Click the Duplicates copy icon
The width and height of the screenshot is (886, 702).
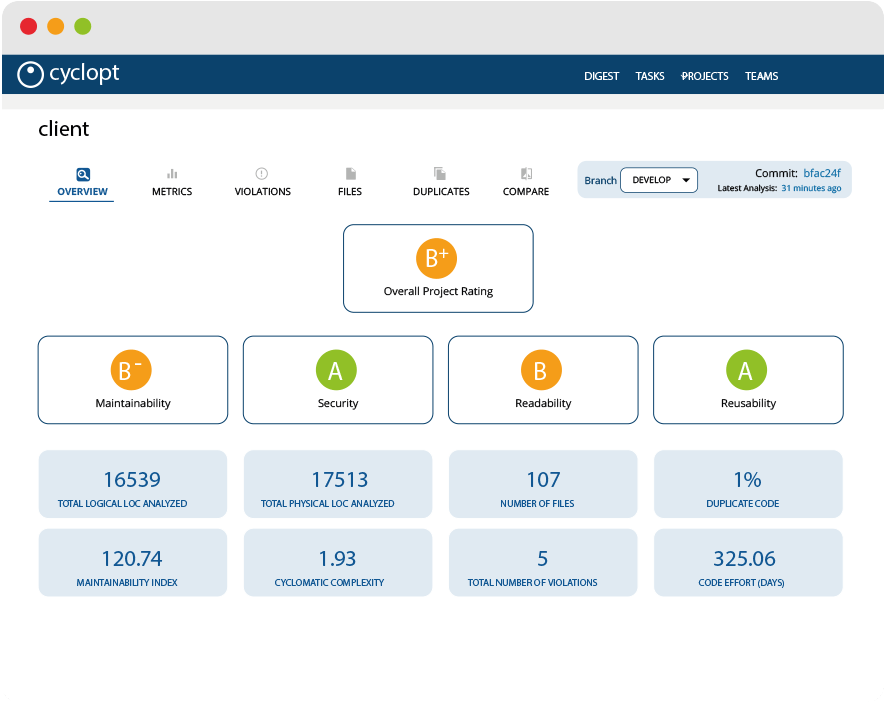click(x=440, y=173)
